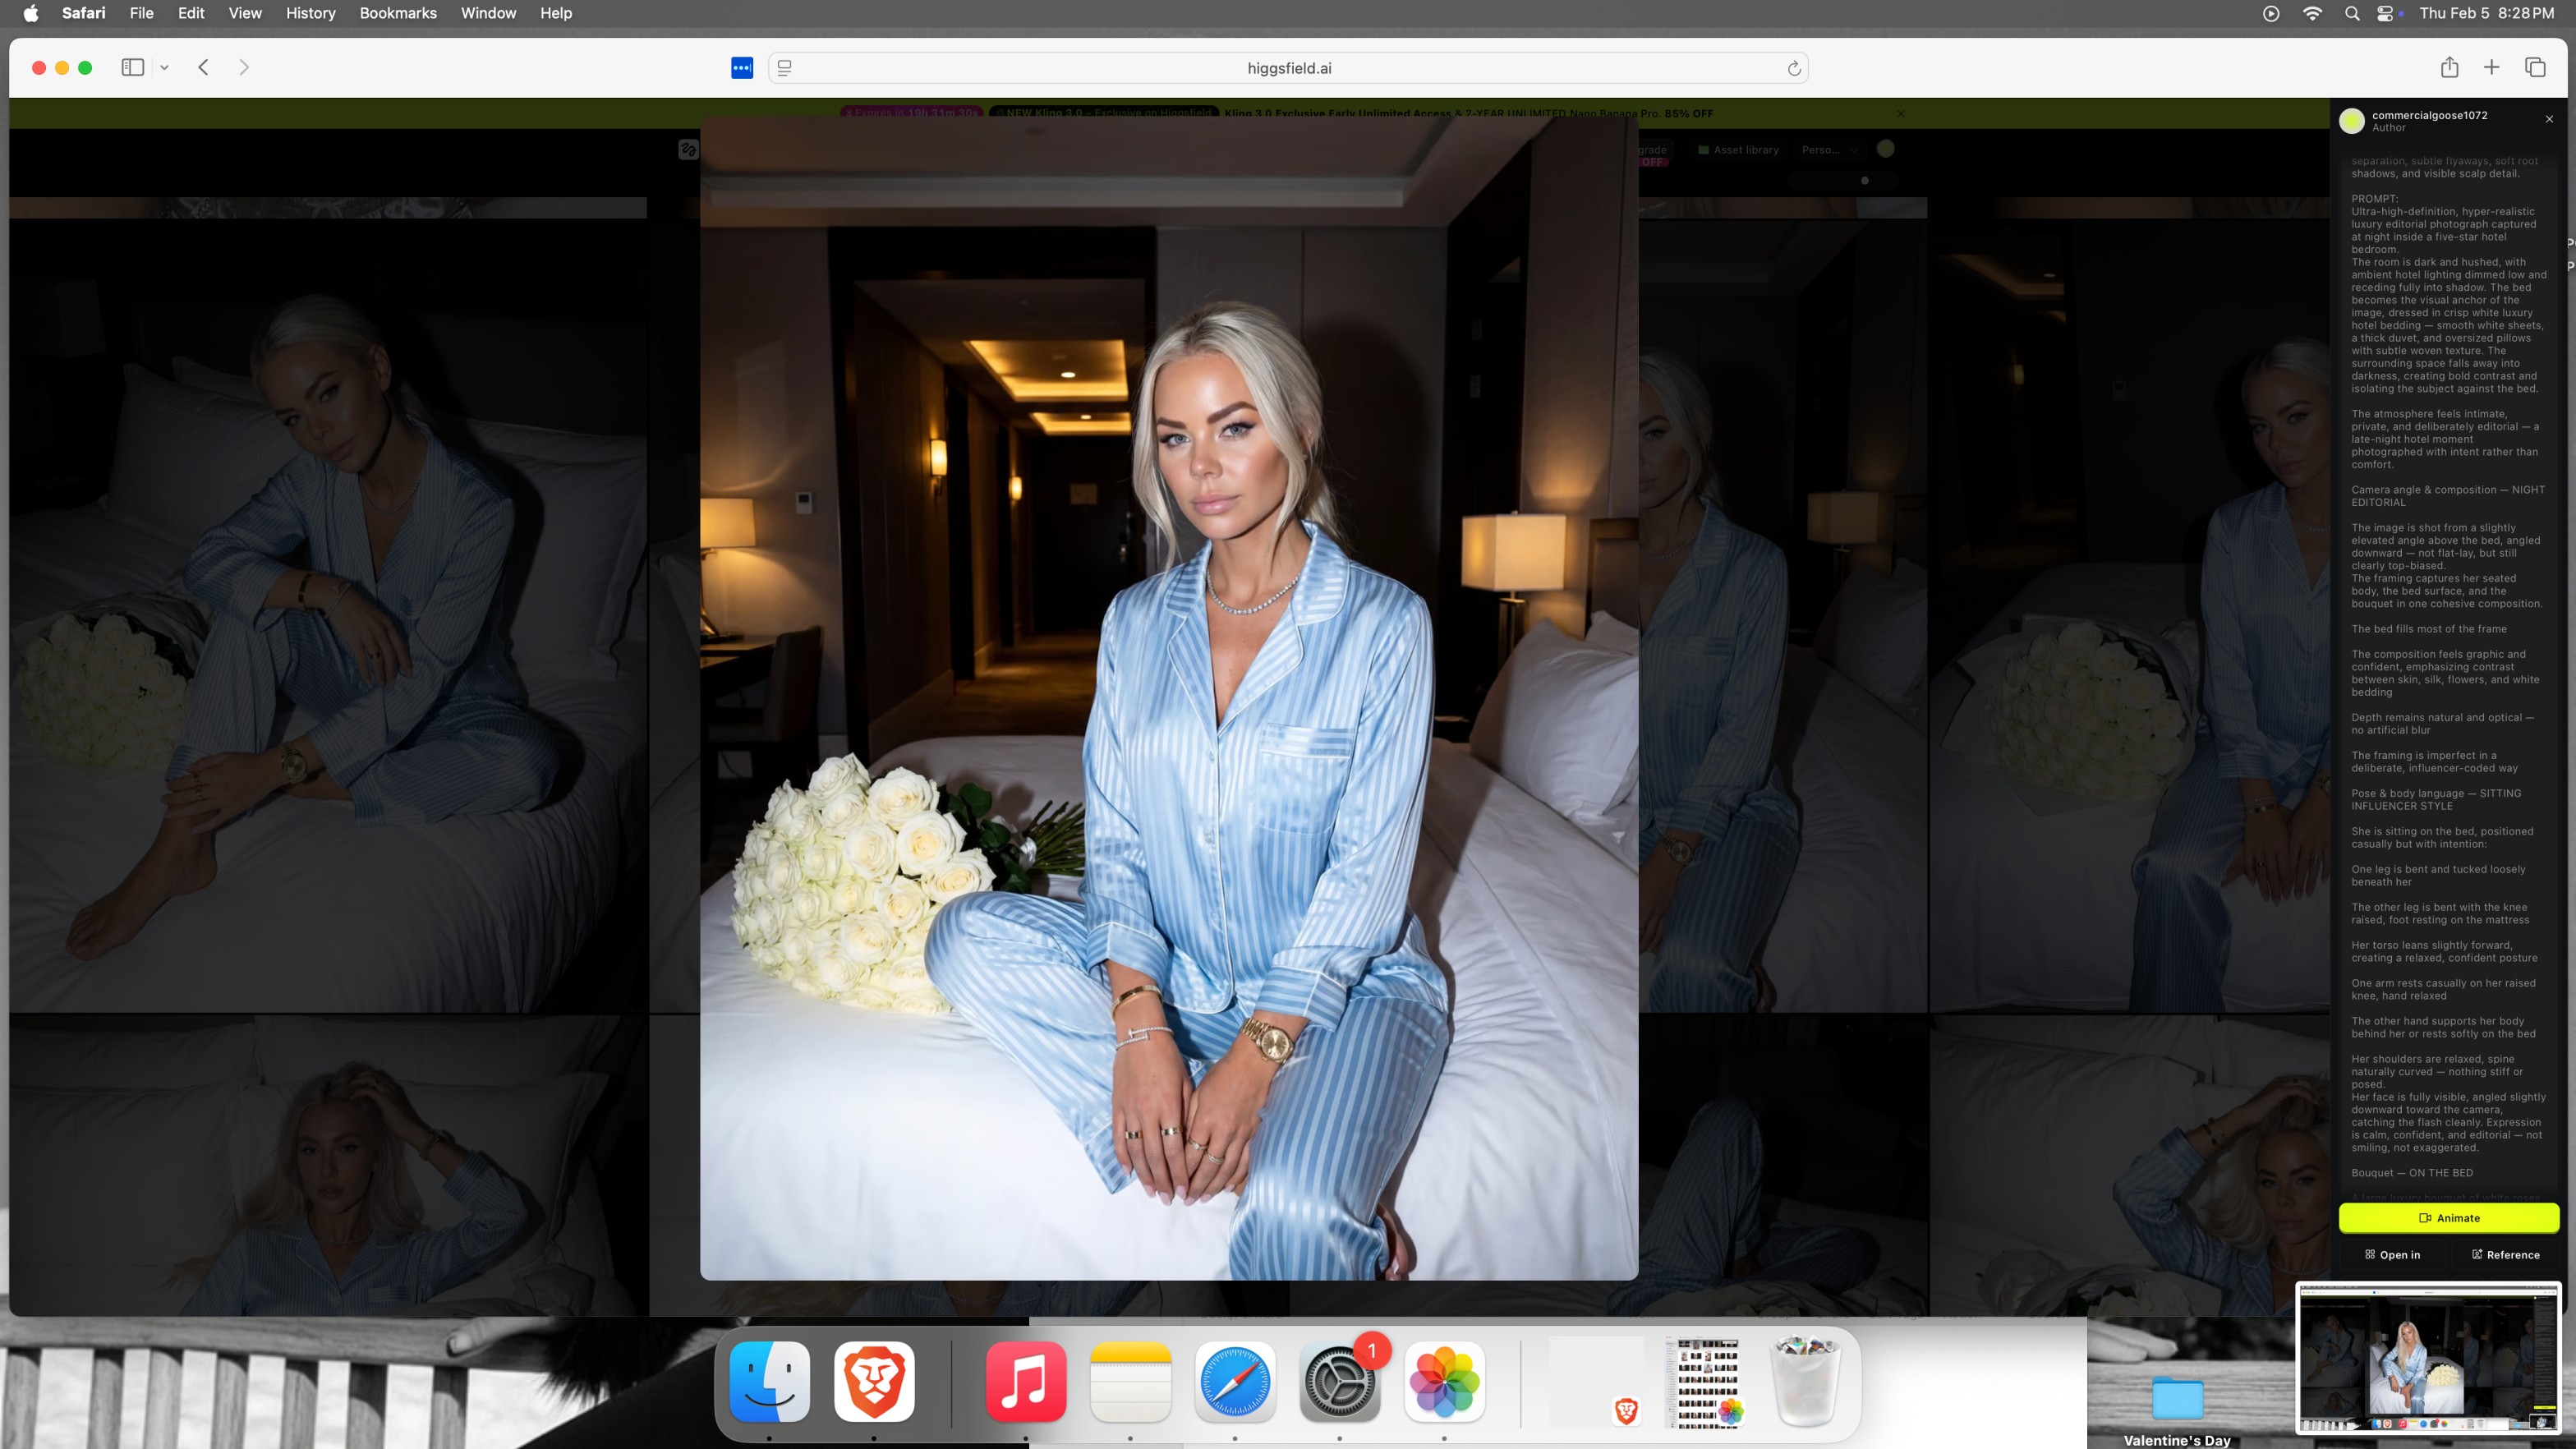Go back to the previous page
This screenshot has height=1449, width=2576.
pos(204,67)
